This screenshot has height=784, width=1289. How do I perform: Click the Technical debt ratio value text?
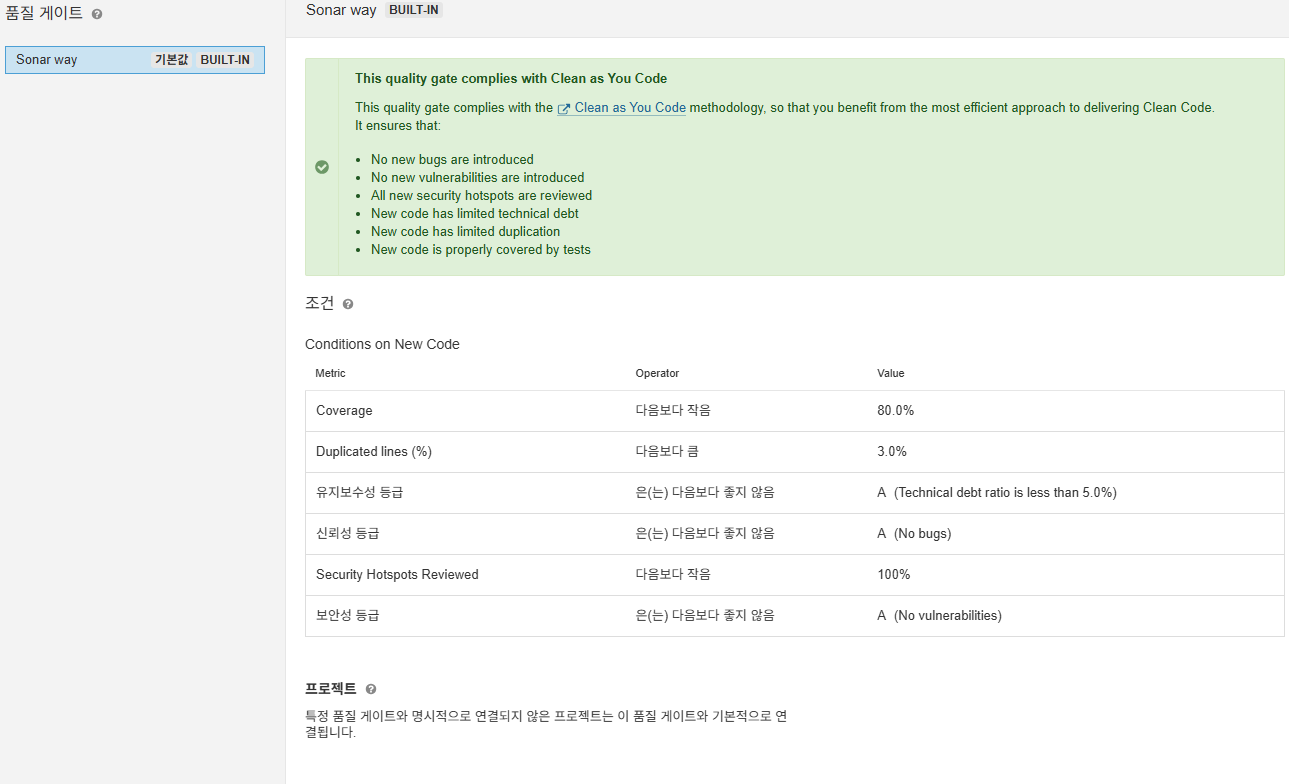pyautogui.click(x=1005, y=493)
